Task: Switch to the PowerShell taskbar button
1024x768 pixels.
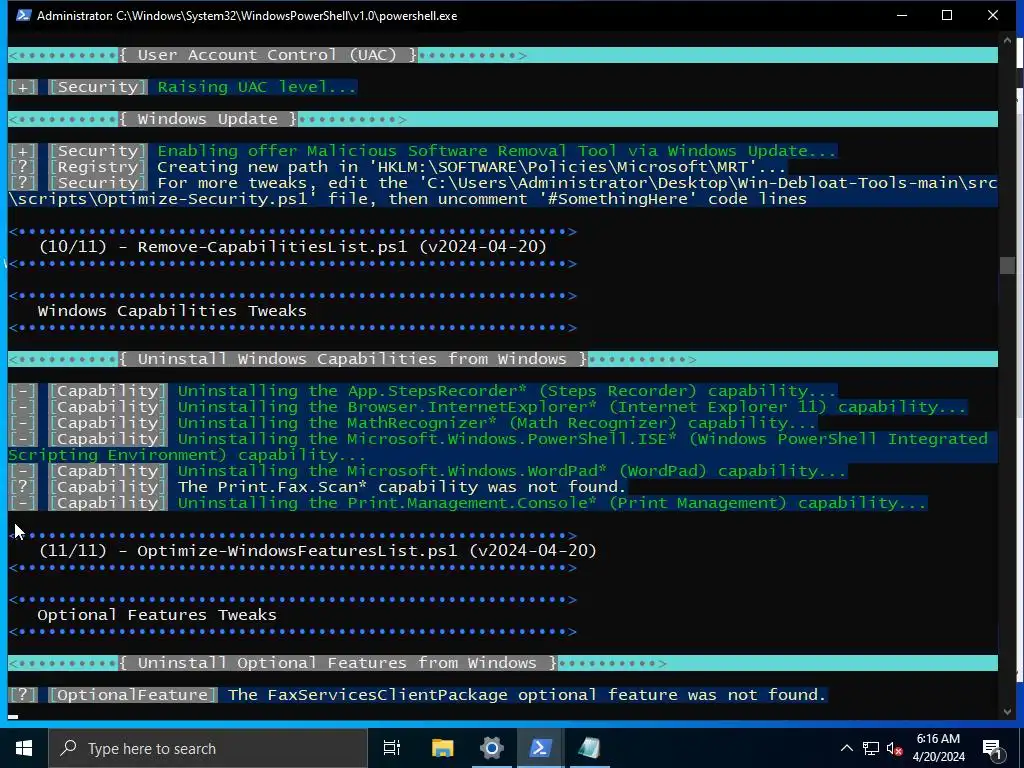Action: (540, 748)
